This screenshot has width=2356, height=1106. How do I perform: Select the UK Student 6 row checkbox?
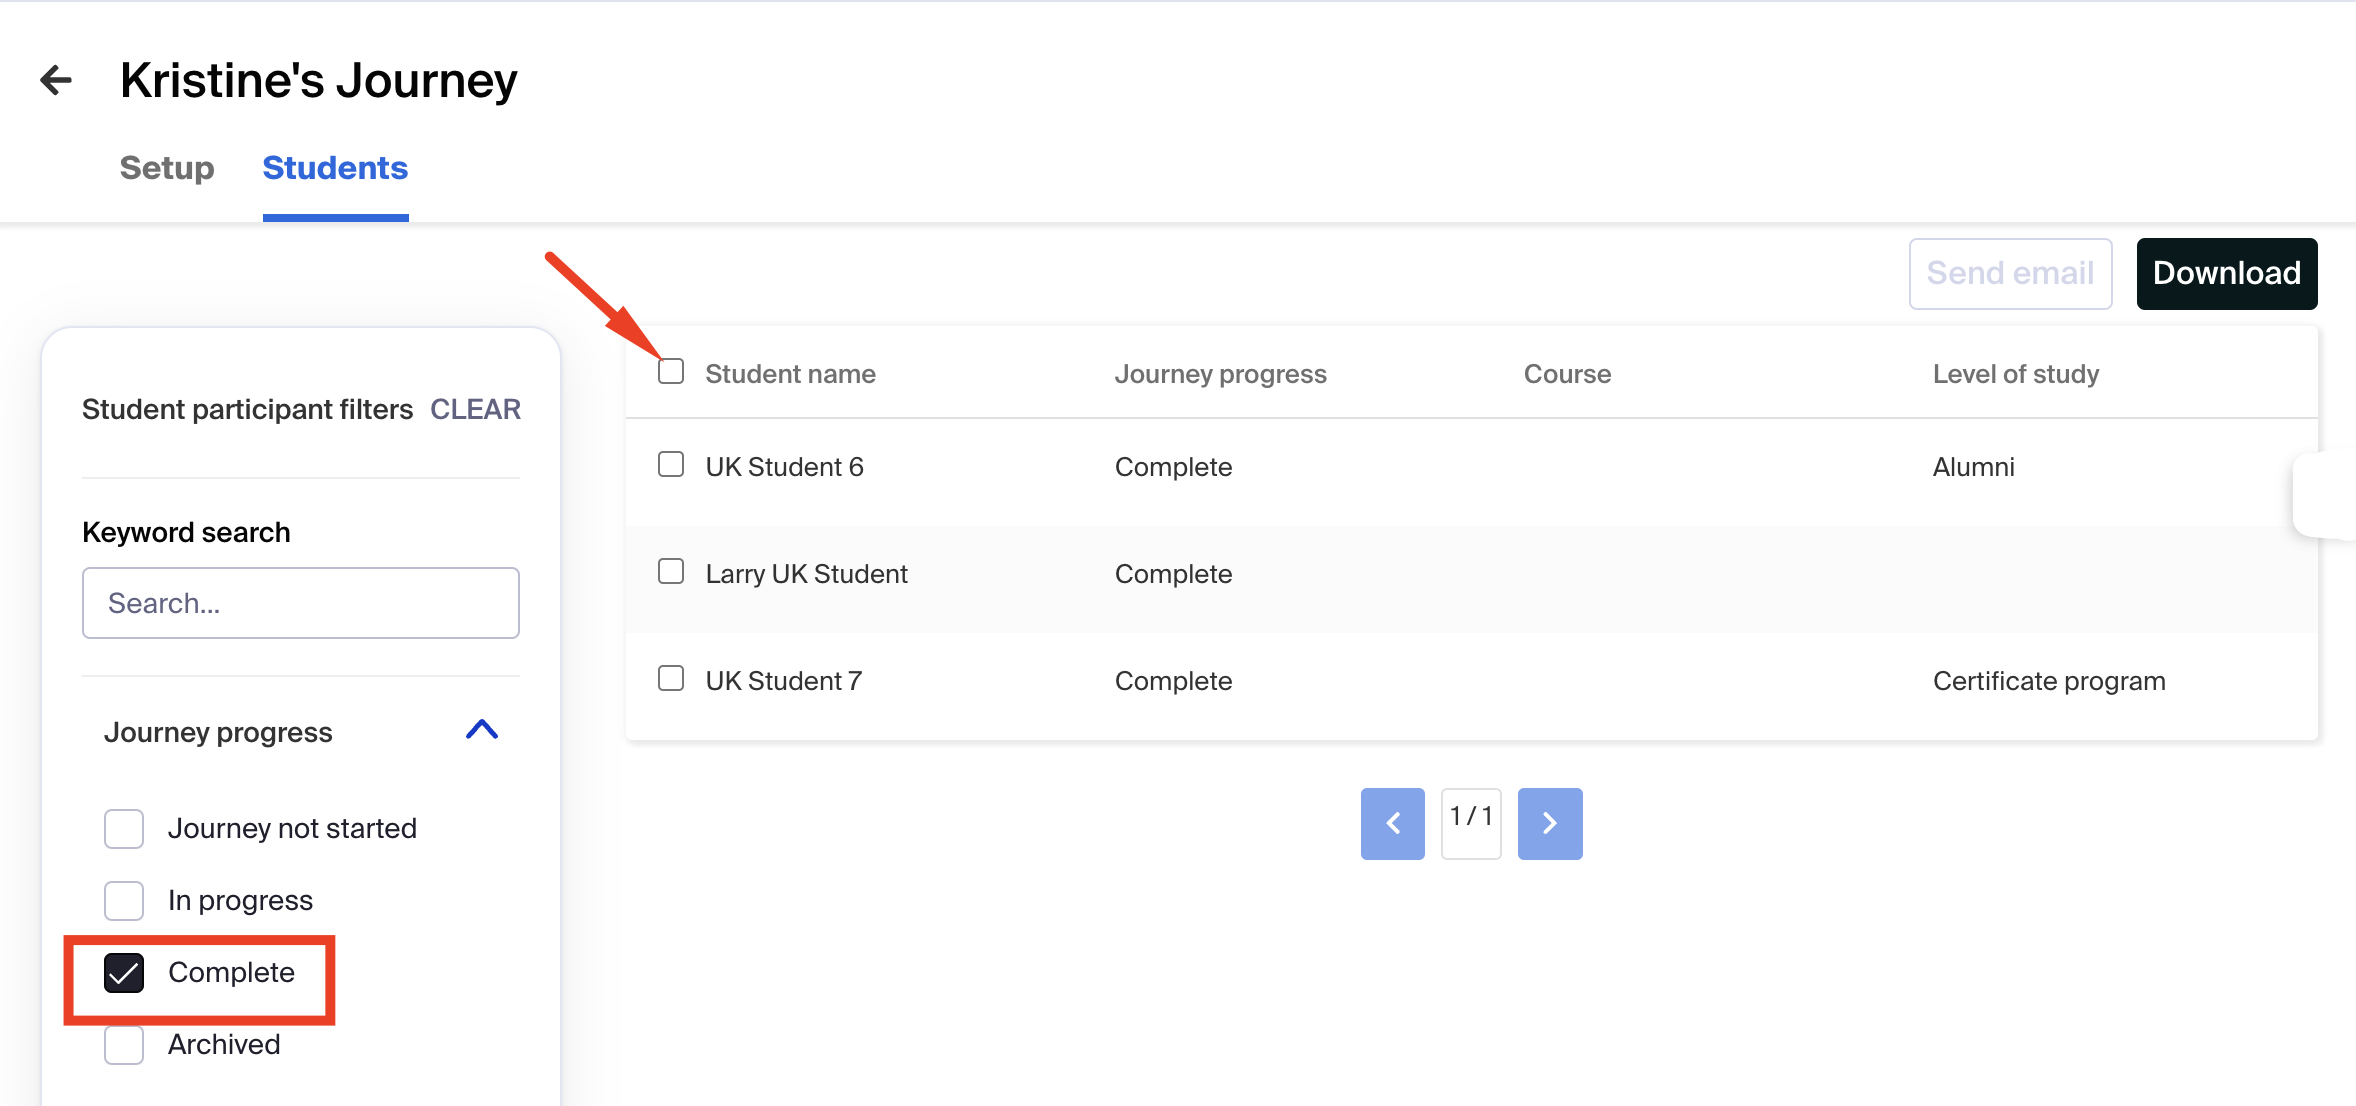[x=671, y=464]
